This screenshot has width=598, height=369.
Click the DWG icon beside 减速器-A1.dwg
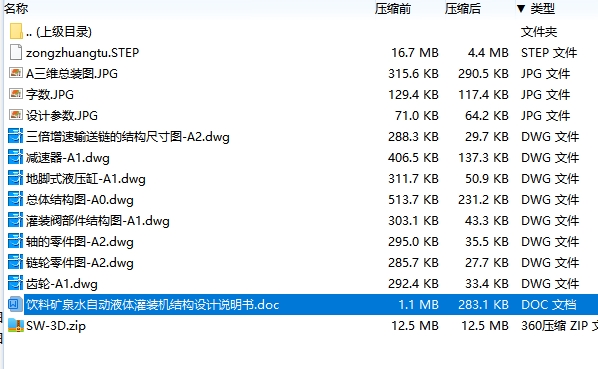15,157
